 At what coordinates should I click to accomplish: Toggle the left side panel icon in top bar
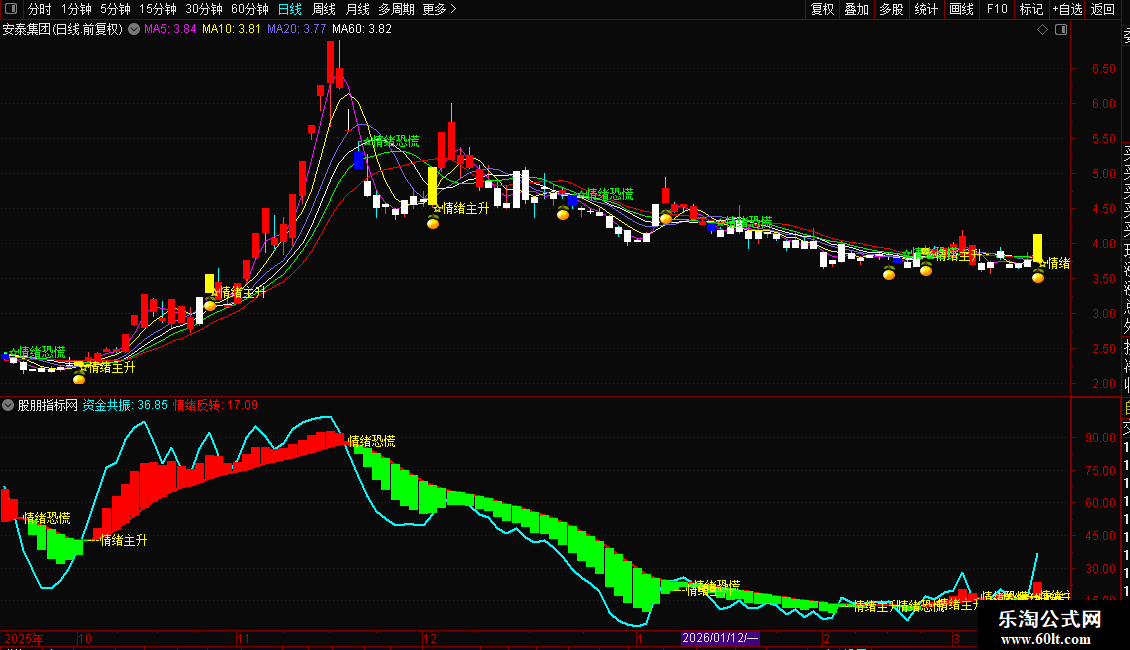(x=11, y=9)
